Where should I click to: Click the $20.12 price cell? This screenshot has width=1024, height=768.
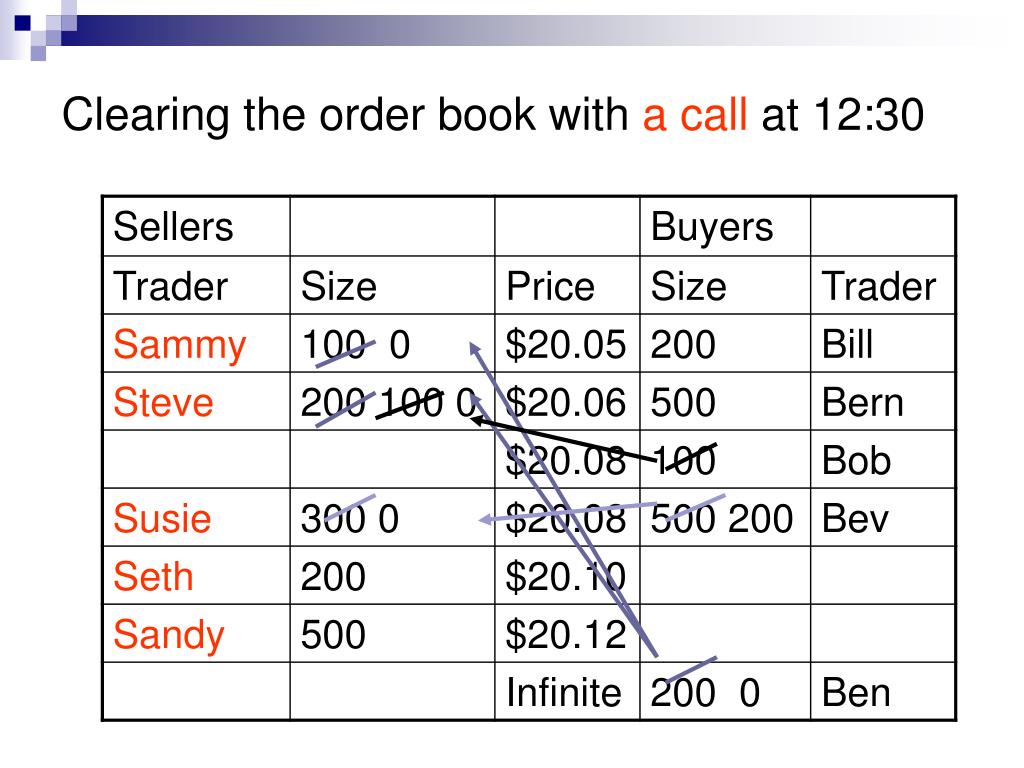pos(567,634)
